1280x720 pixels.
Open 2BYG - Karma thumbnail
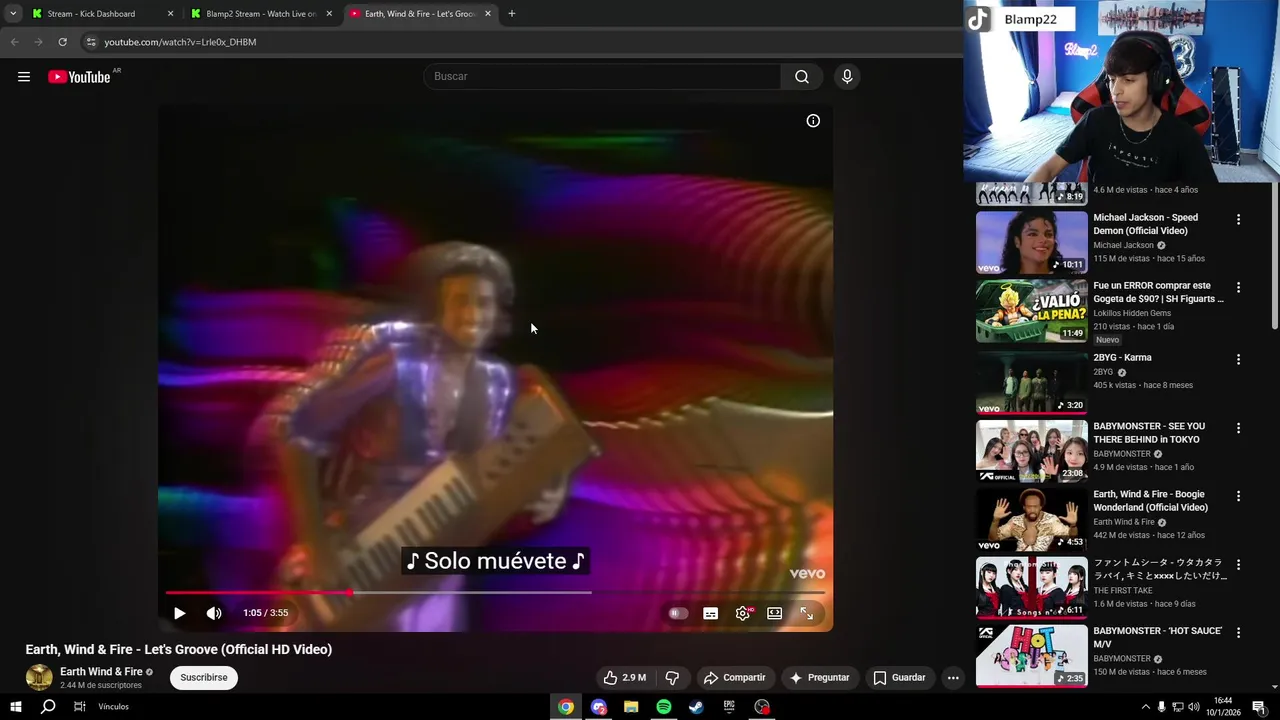[1032, 382]
